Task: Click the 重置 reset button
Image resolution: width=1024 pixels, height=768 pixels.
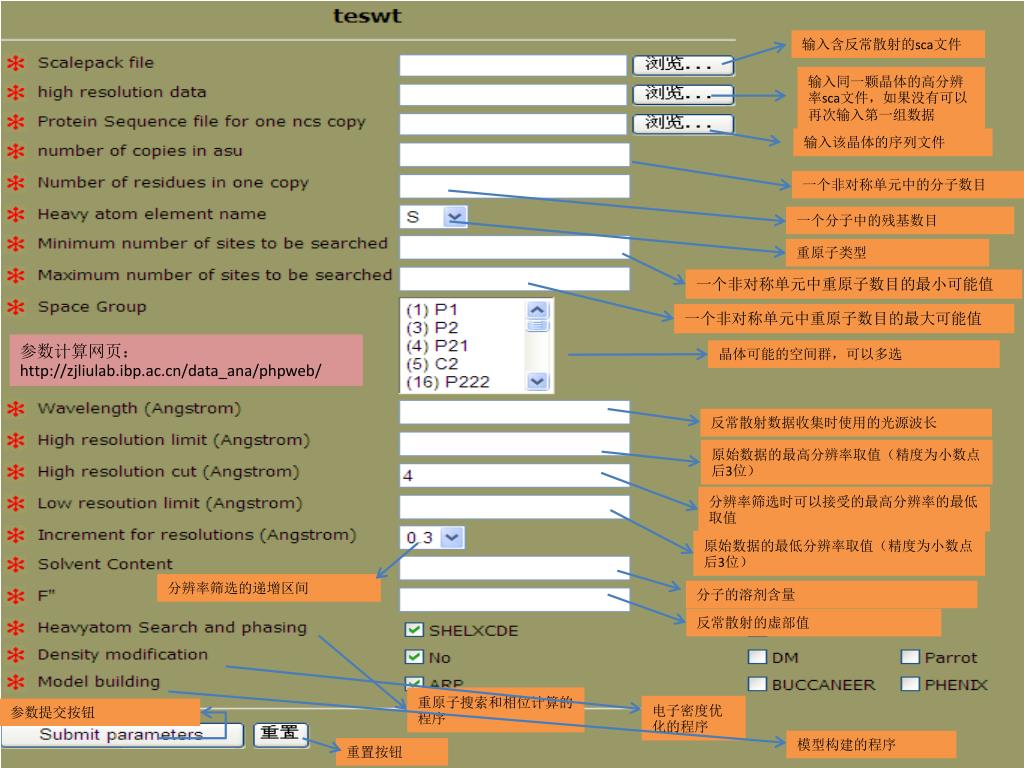Action: coord(280,734)
